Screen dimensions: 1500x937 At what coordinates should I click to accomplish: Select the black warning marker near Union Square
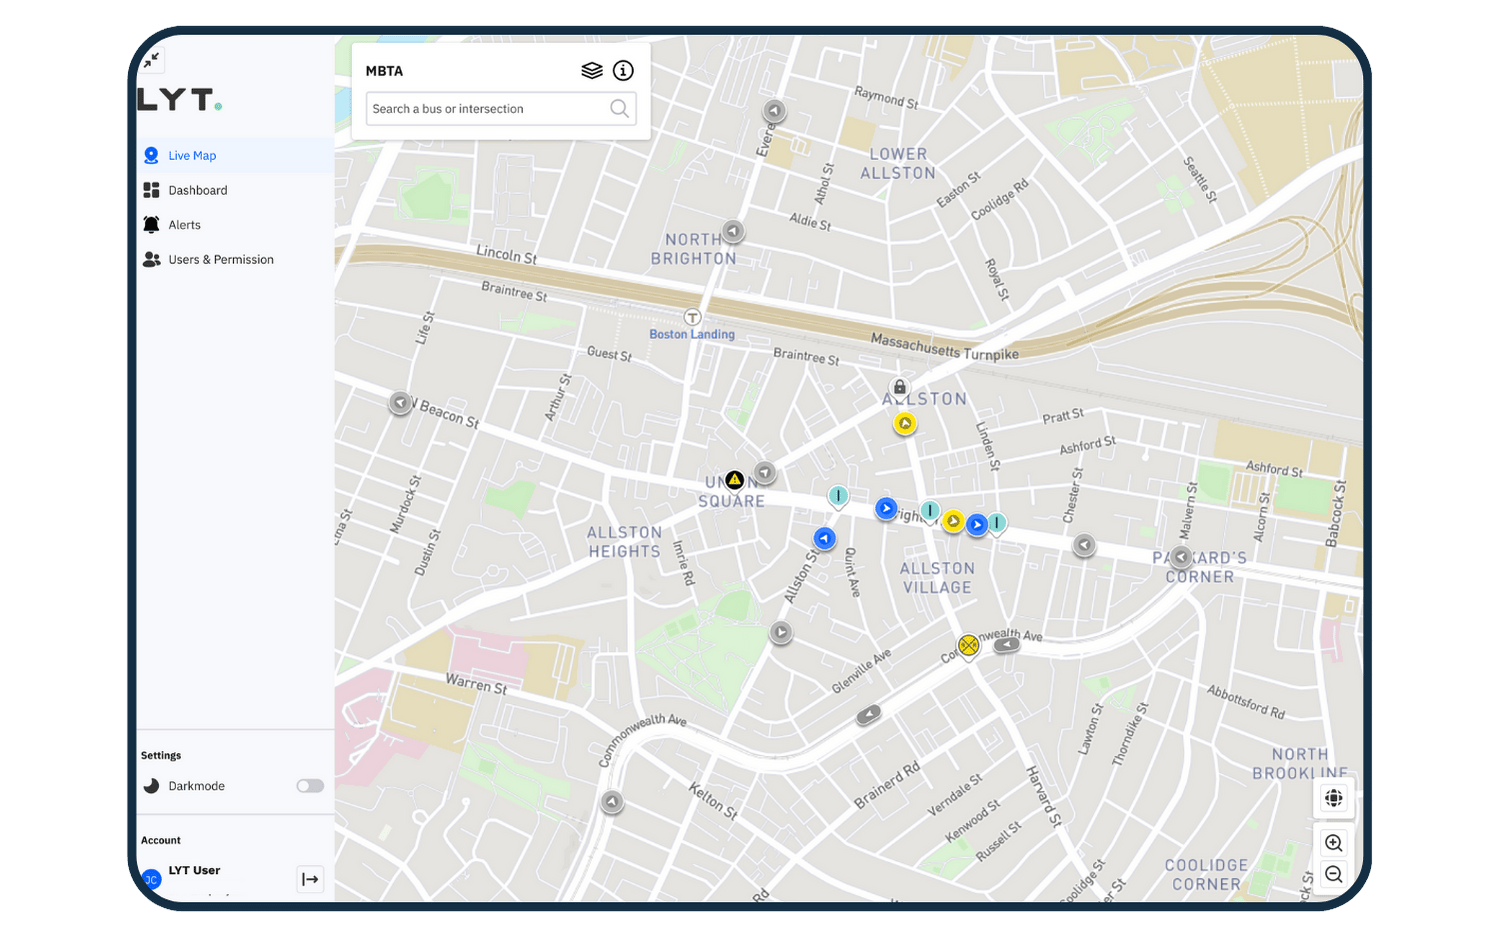tap(735, 478)
